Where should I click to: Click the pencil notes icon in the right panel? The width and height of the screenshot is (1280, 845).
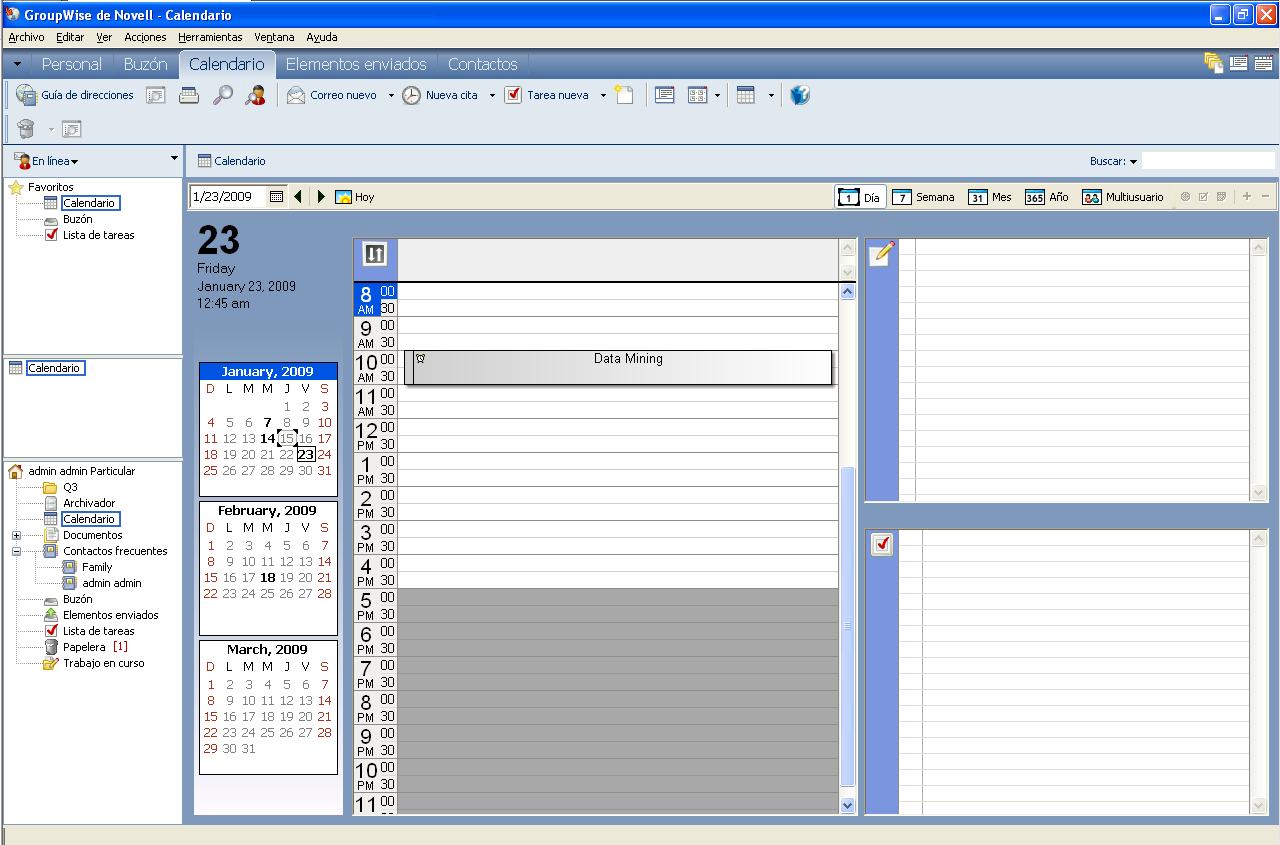[x=881, y=254]
